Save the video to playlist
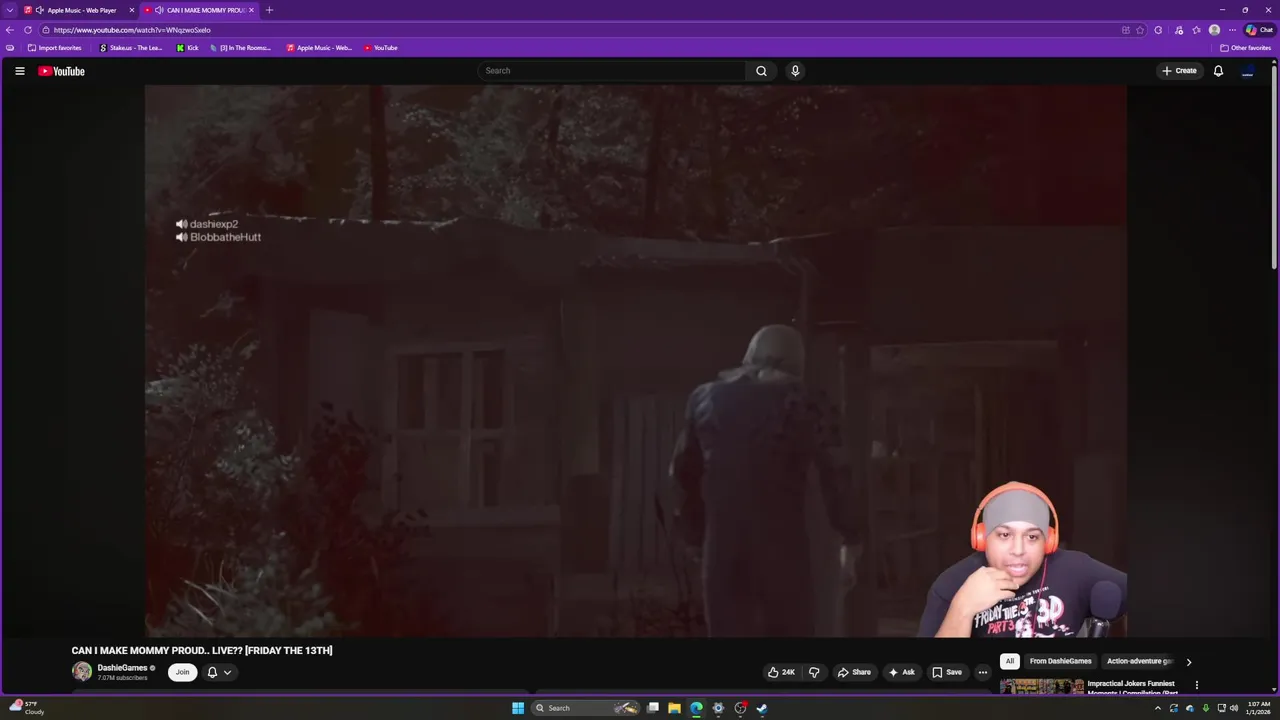Image resolution: width=1280 pixels, height=720 pixels. click(x=946, y=672)
